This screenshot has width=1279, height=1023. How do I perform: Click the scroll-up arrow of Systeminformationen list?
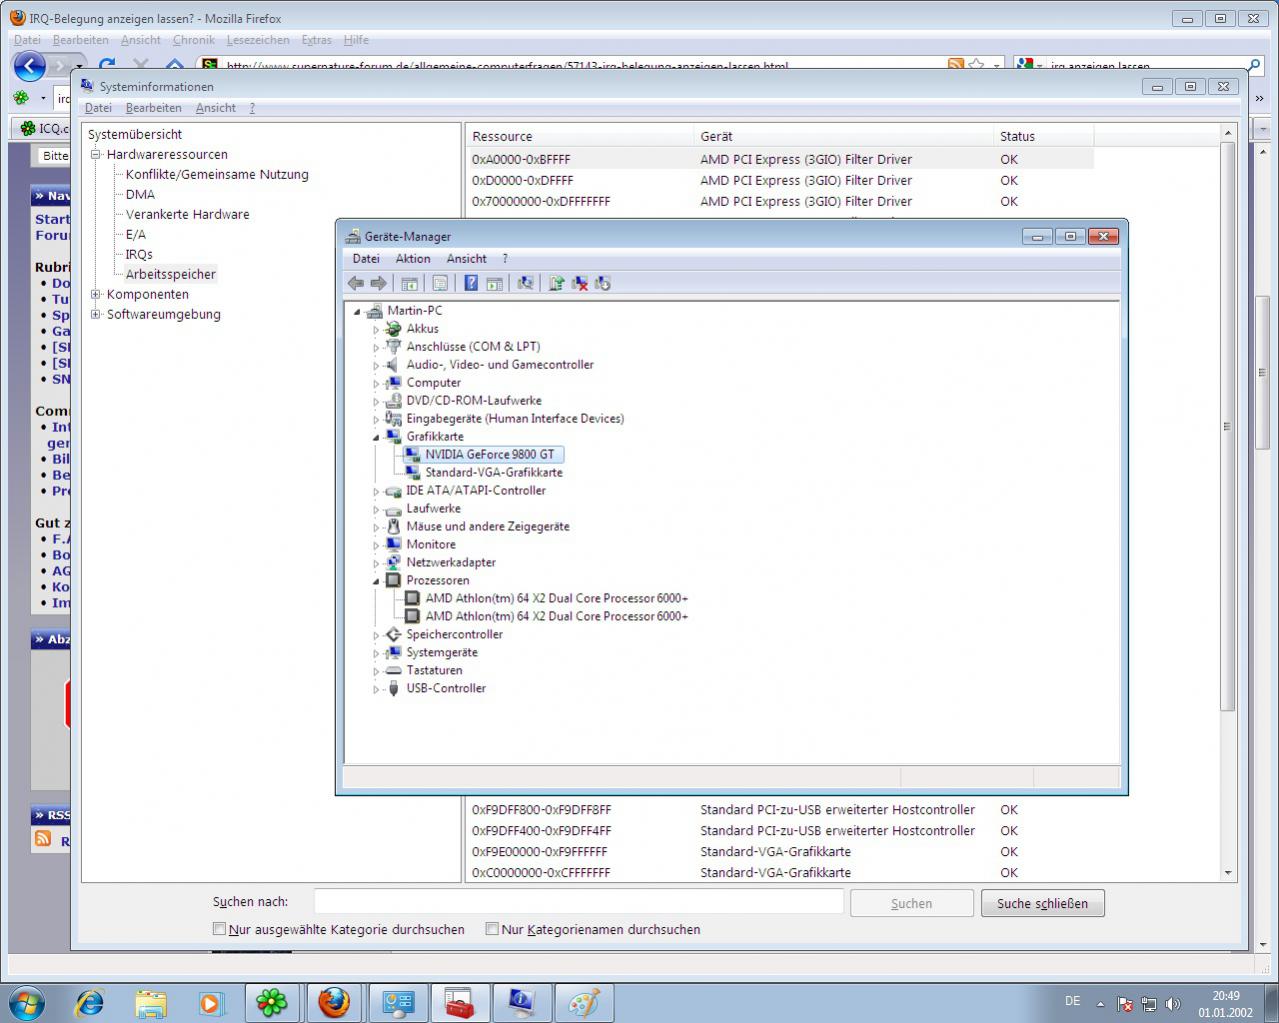pyautogui.click(x=1228, y=132)
